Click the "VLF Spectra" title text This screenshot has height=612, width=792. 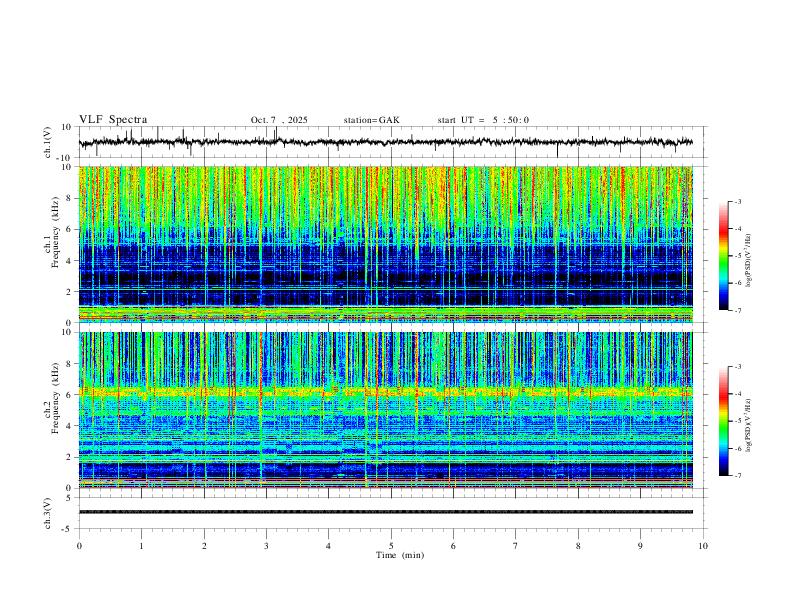(113, 119)
